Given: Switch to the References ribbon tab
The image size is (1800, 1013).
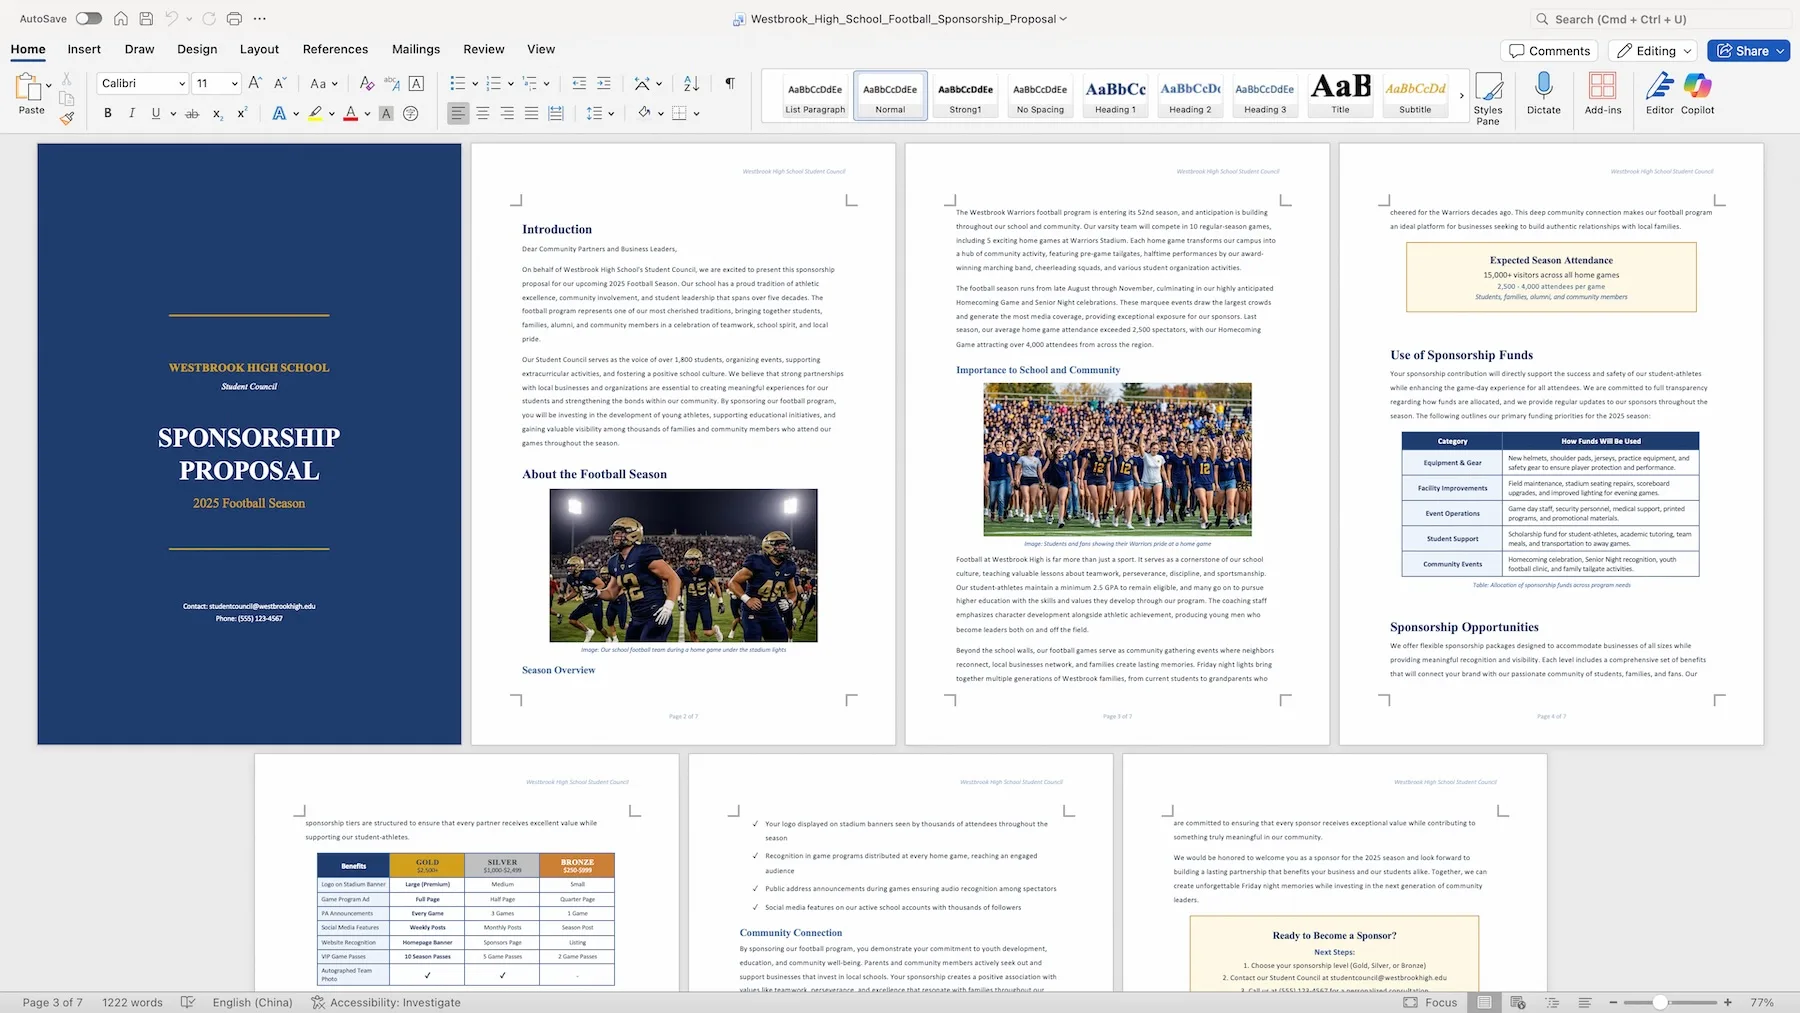Looking at the screenshot, I should coord(335,49).
